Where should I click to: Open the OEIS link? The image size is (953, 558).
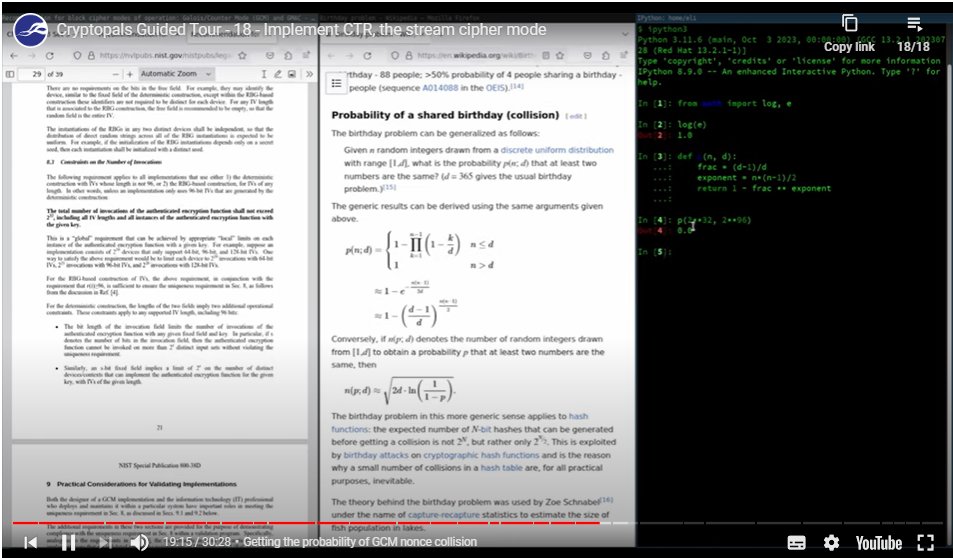[x=493, y=88]
